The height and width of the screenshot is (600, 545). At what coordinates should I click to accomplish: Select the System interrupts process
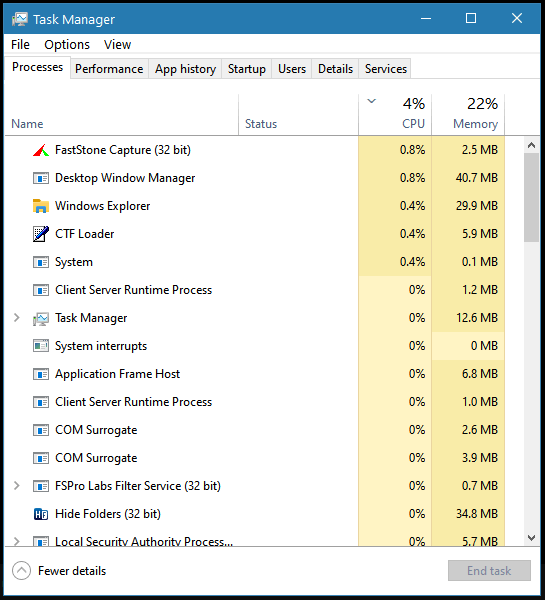coord(255,346)
